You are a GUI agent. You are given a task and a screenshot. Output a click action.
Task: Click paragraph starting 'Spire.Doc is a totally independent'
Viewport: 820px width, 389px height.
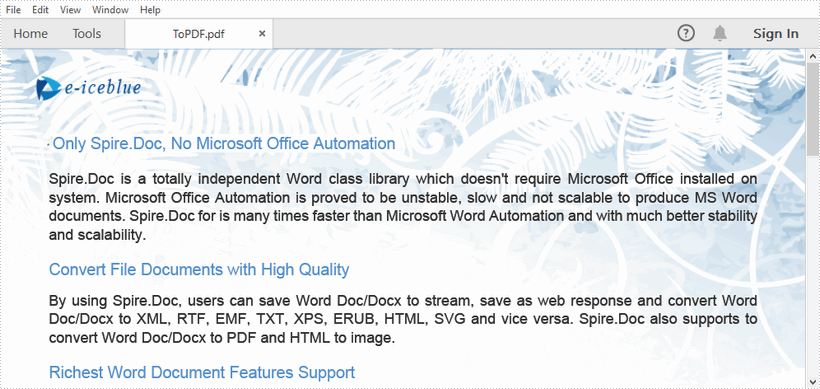pyautogui.click(x=403, y=207)
